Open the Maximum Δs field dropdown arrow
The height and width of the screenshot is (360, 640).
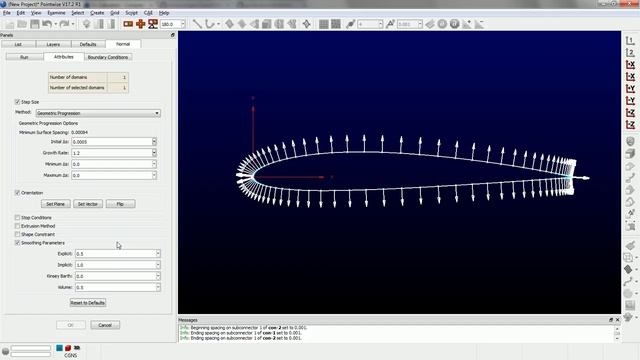(154, 175)
